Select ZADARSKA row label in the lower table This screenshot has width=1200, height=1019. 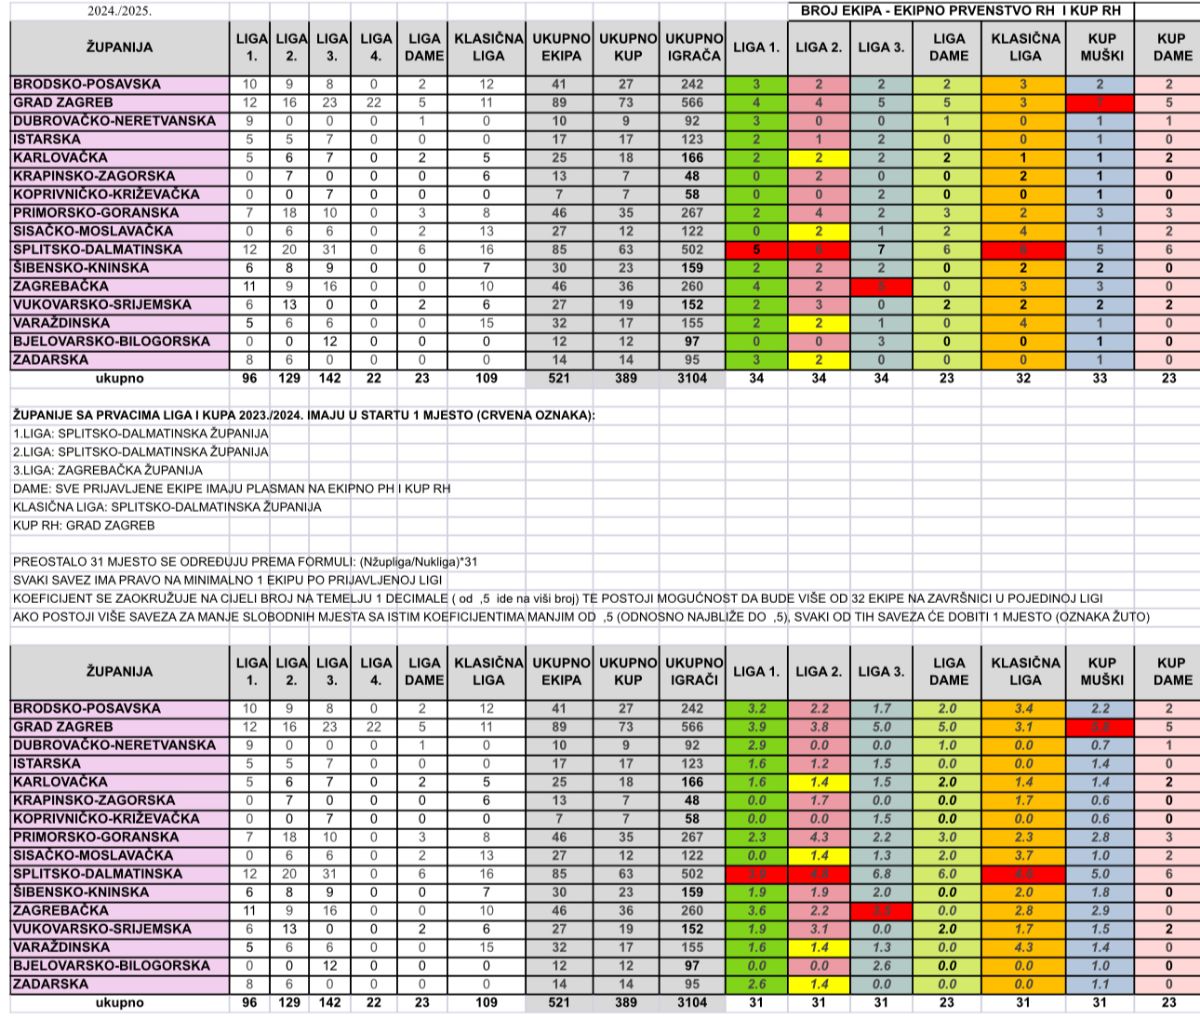[42, 984]
